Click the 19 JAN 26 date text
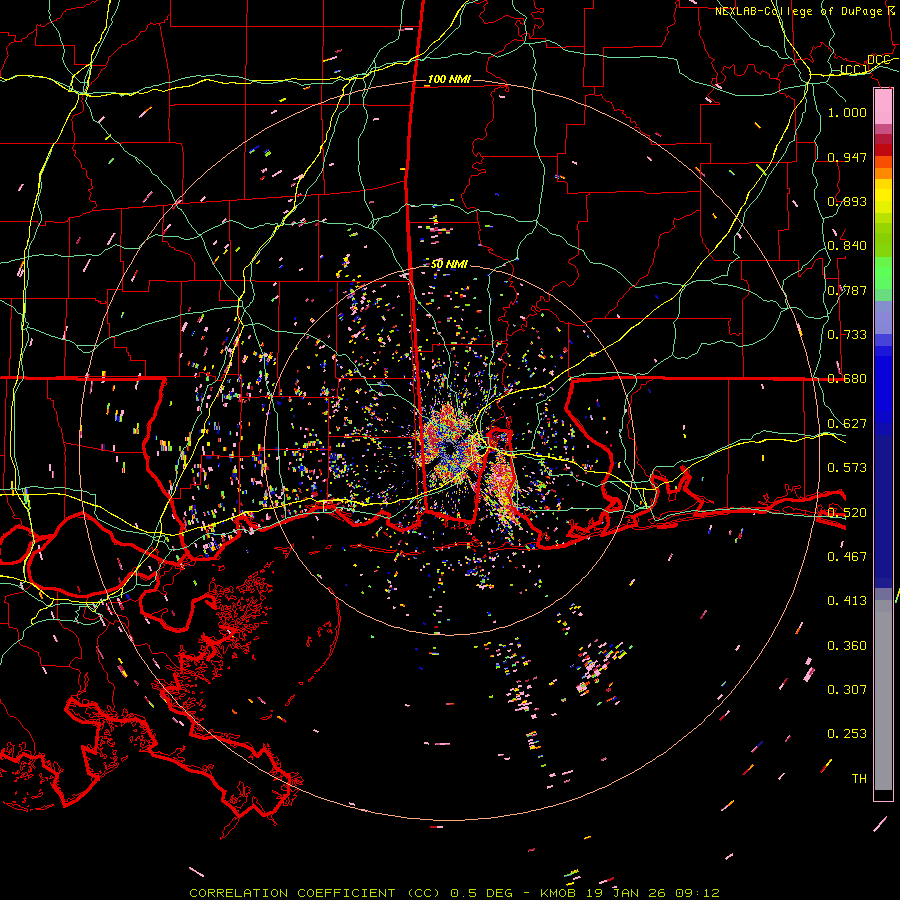 click(624, 893)
